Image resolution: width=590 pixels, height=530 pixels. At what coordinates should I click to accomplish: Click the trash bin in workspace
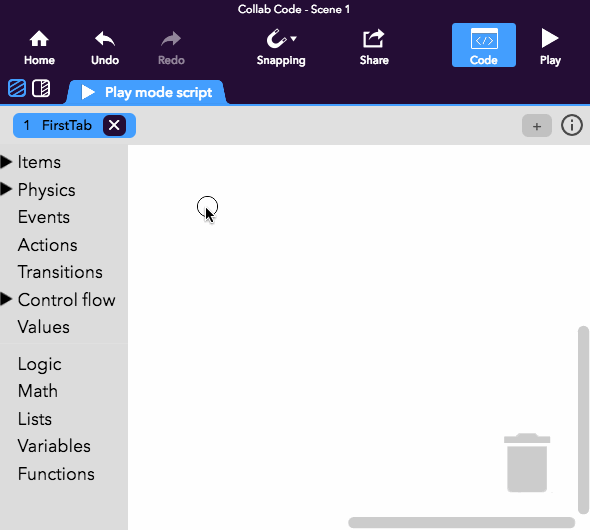(x=527, y=463)
